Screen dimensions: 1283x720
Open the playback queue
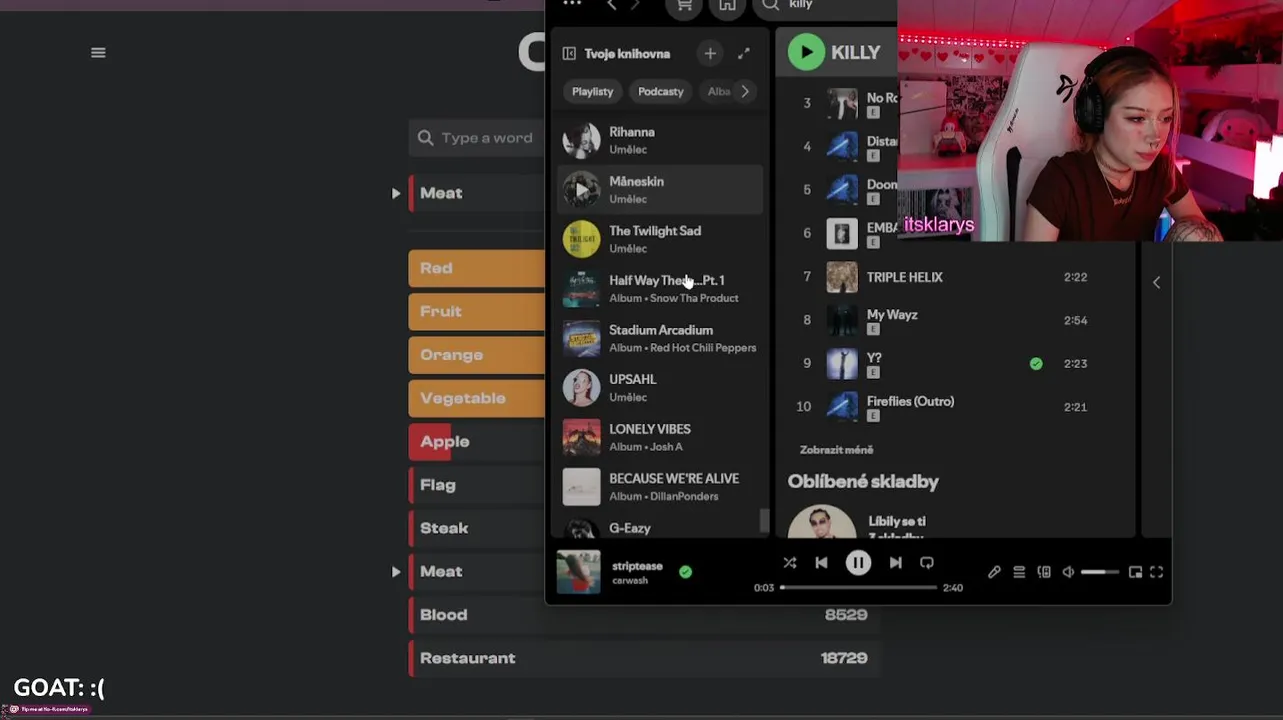(x=1019, y=572)
